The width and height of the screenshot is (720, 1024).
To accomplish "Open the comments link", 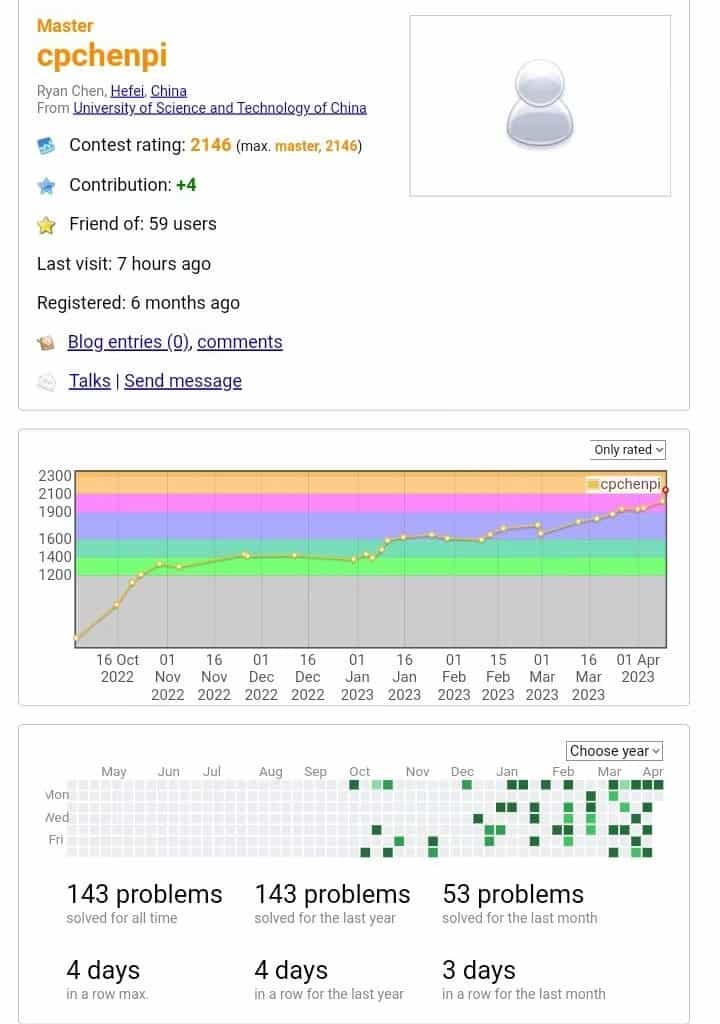I will (240, 342).
